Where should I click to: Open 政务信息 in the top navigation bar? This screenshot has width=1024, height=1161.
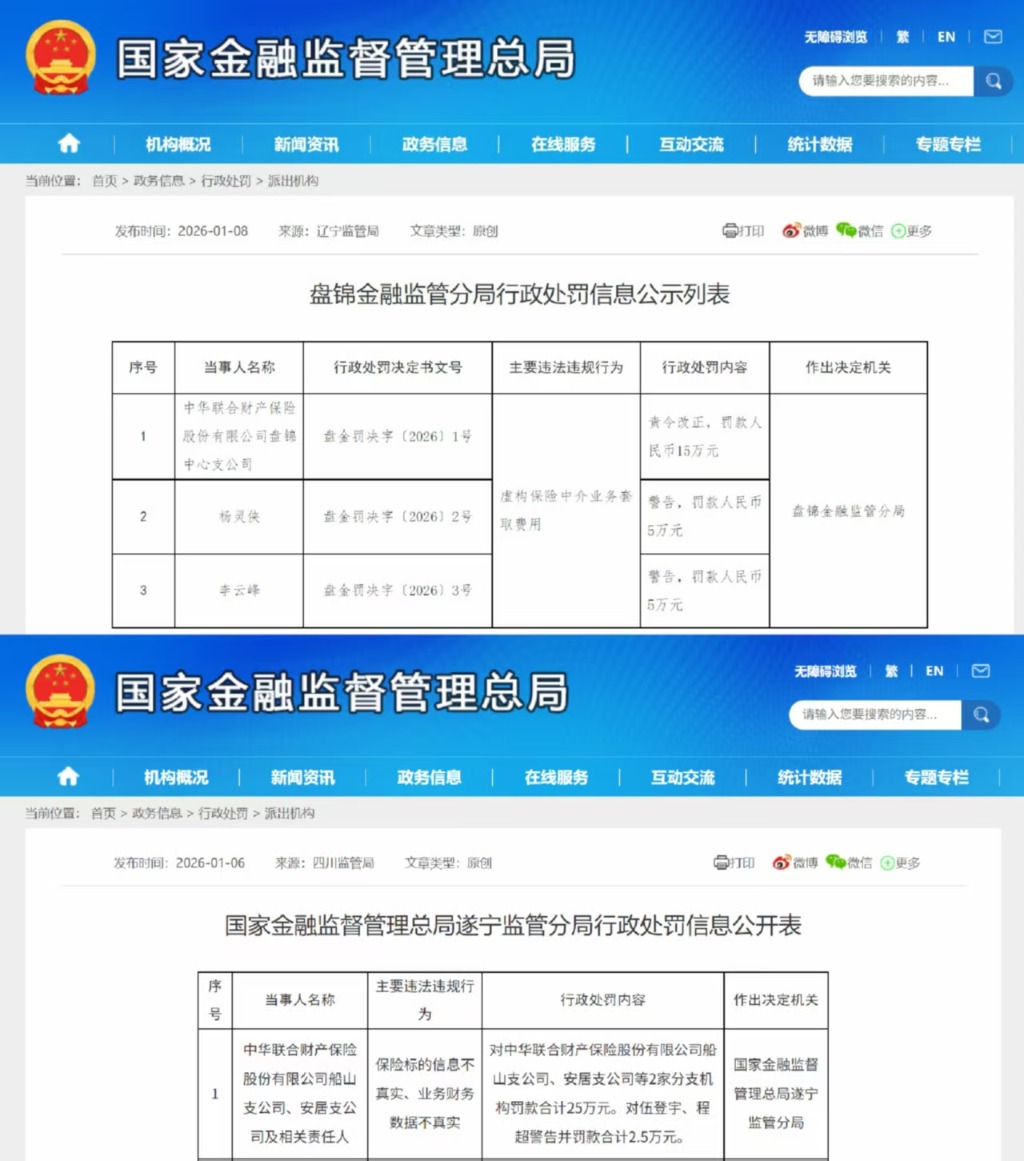coord(435,144)
